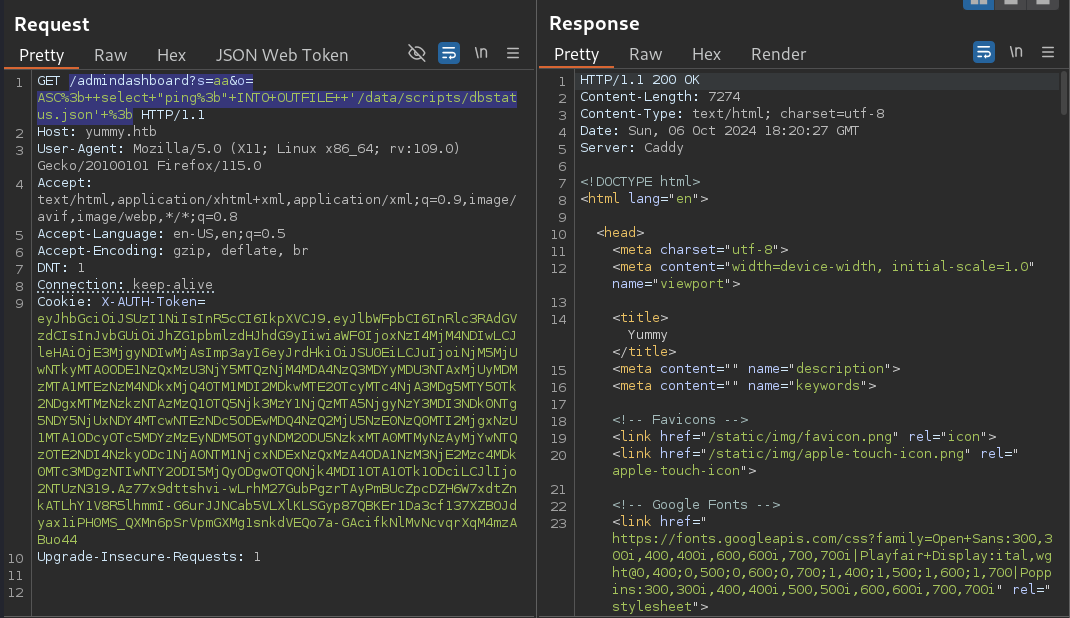Click the Connection: keep-alive header
The height and width of the screenshot is (618, 1070).
125,285
